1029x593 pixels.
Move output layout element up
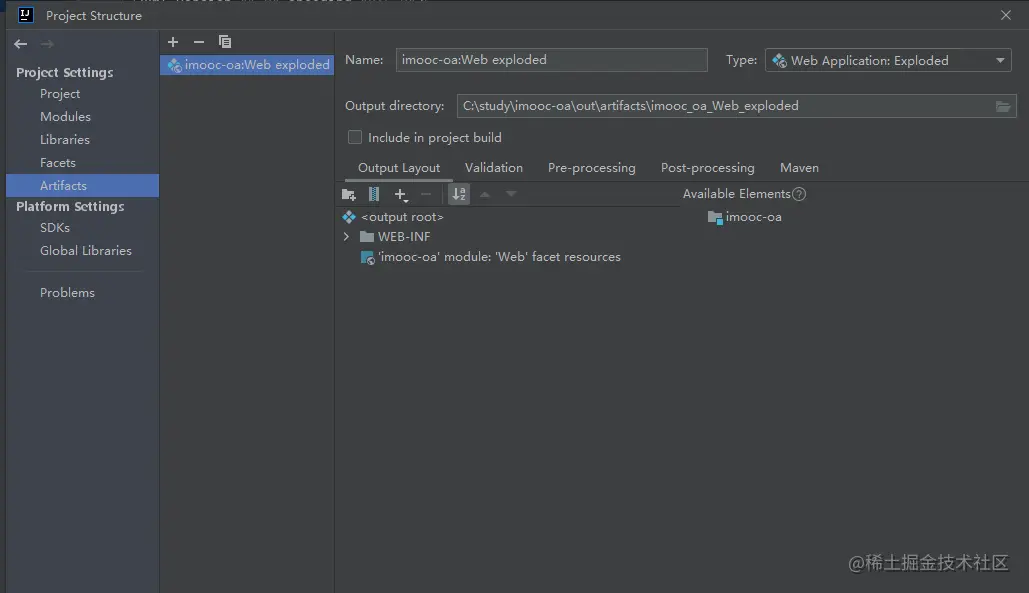coord(485,194)
